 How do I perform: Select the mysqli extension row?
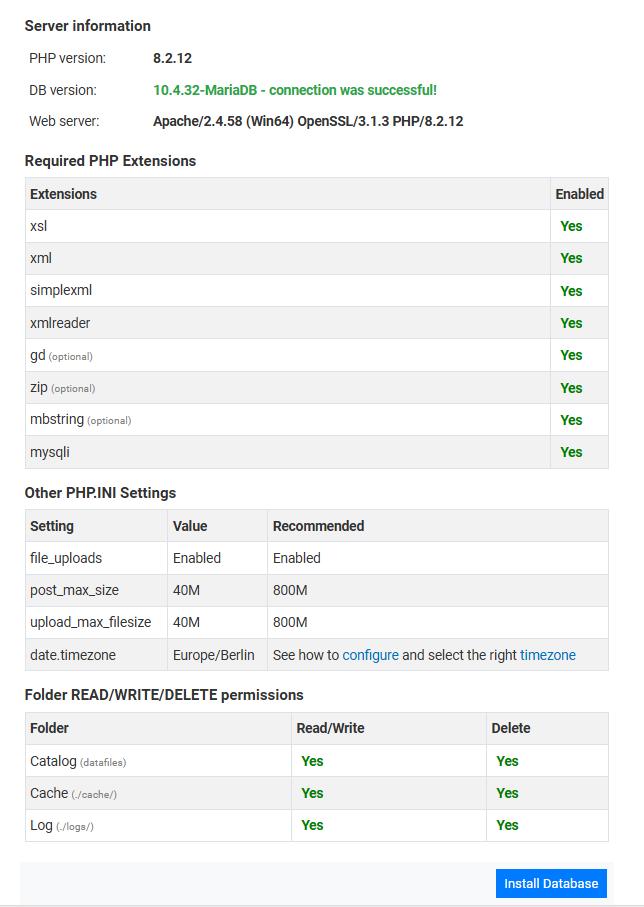50,452
